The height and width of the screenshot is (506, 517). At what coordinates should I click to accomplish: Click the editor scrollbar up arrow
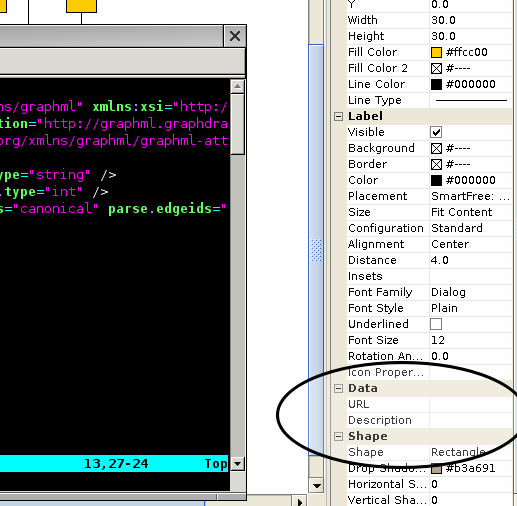[x=237, y=87]
